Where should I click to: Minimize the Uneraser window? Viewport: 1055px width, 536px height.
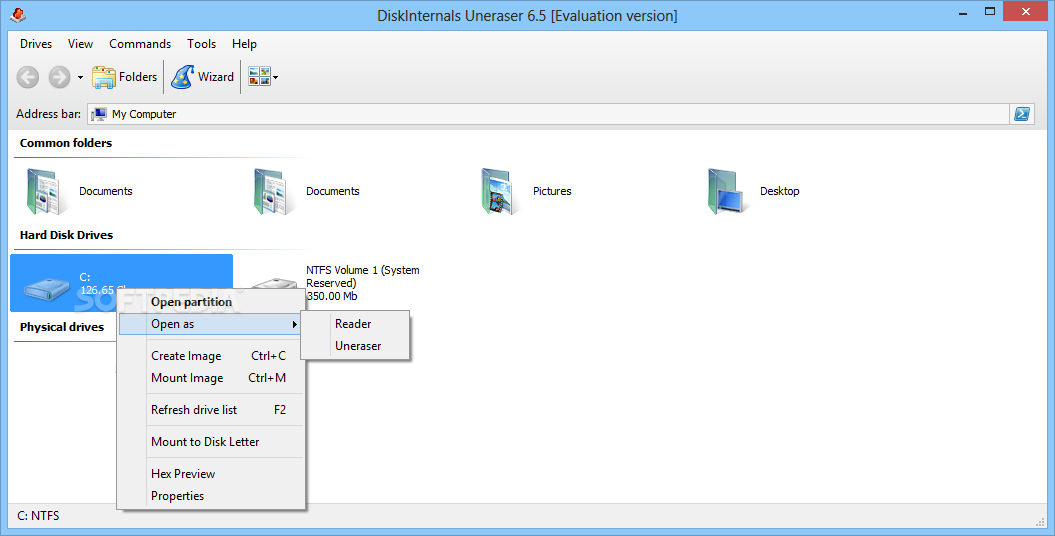[963, 12]
